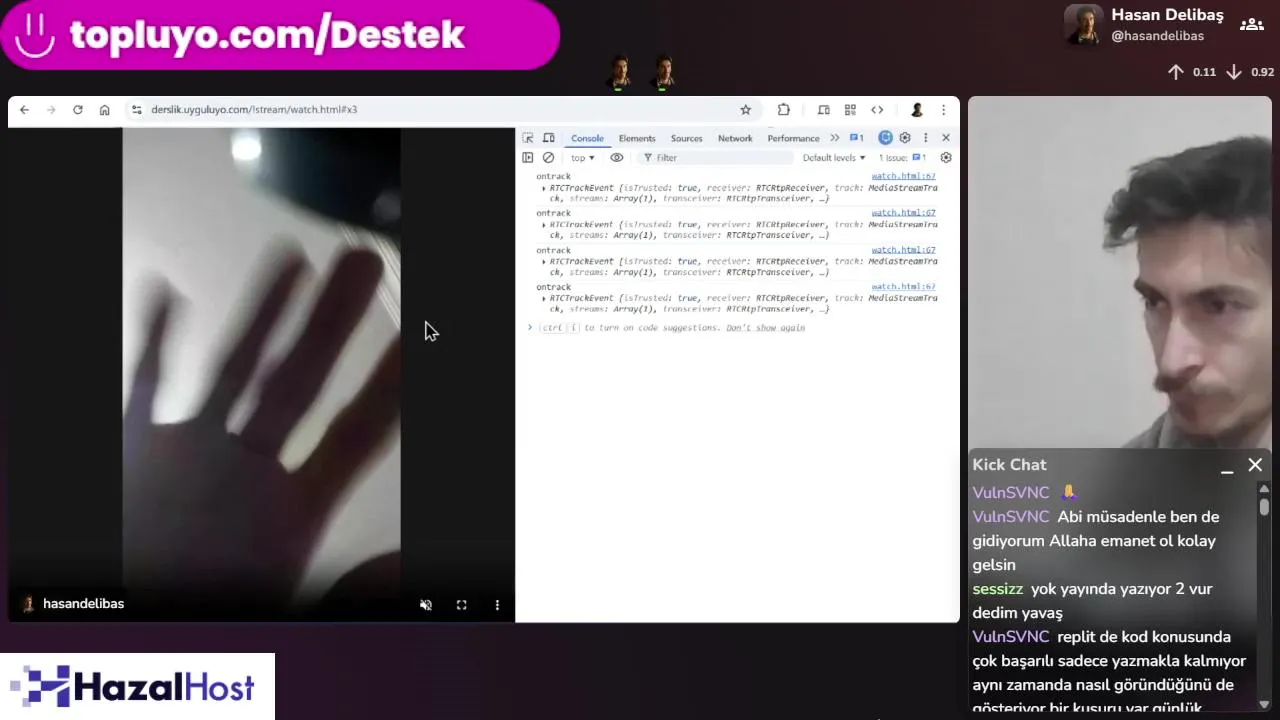The height and width of the screenshot is (720, 1280).
Task: Click the browser forward arrow
Action: click(51, 110)
